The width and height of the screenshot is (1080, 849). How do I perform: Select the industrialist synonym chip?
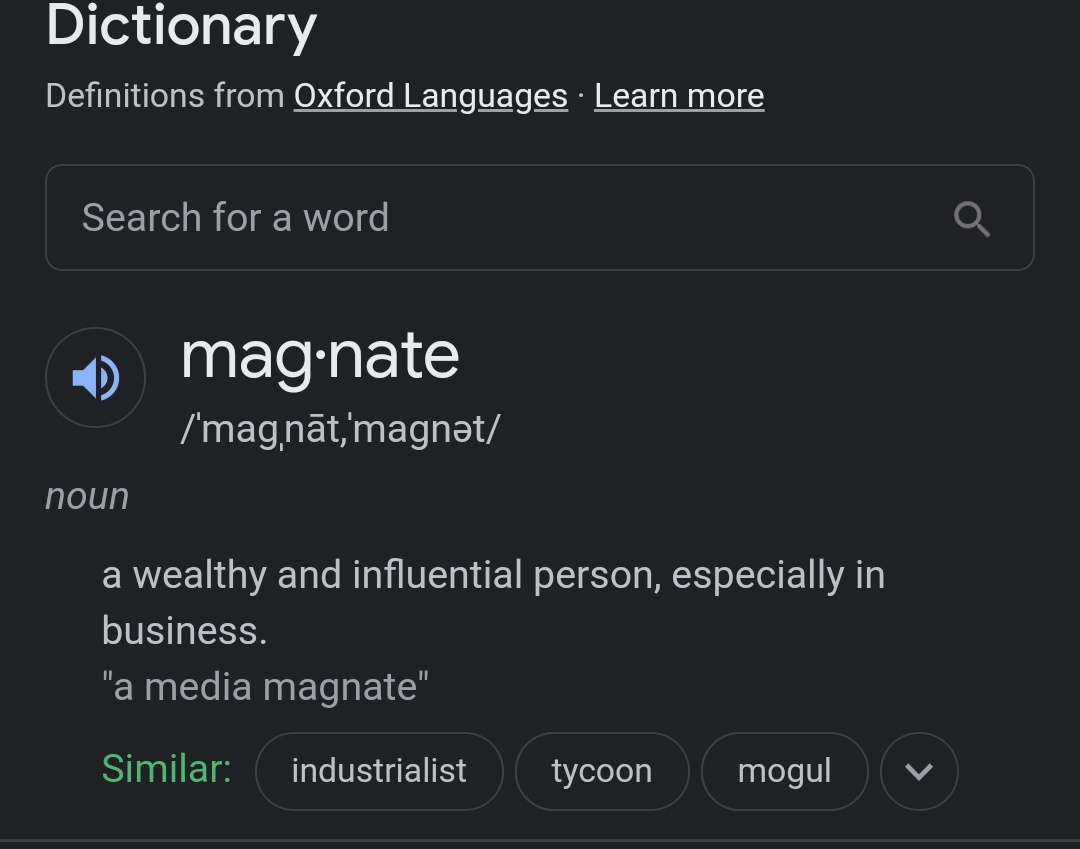point(379,771)
